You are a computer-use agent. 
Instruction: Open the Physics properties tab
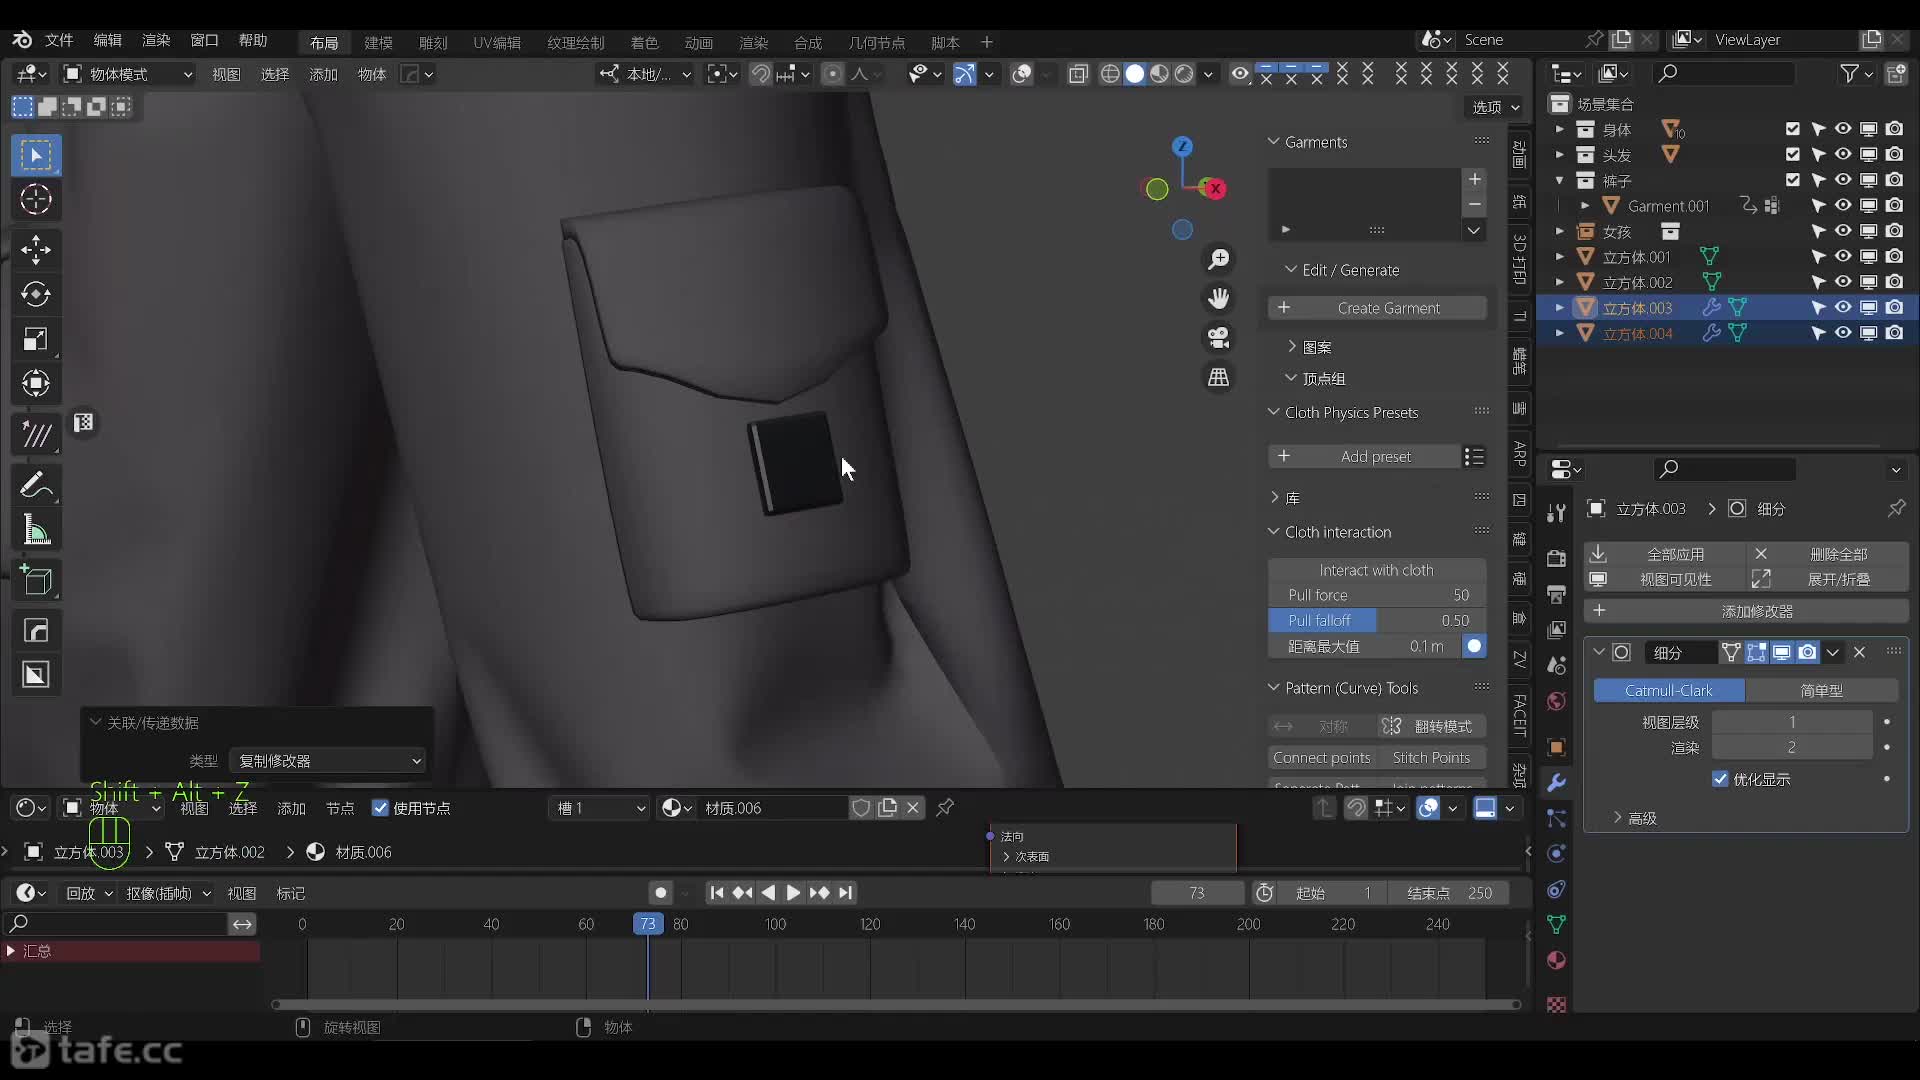[1556, 853]
